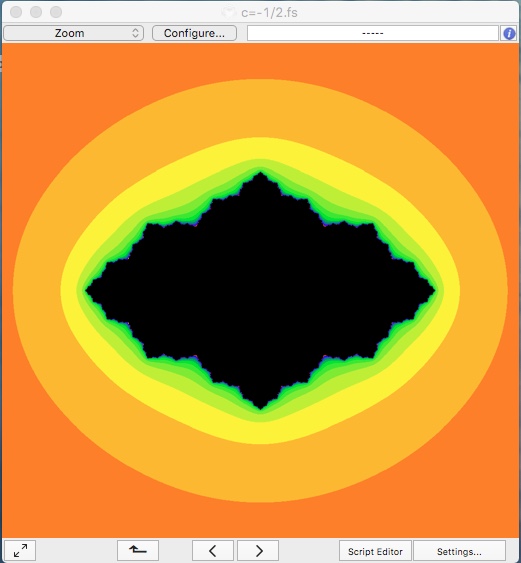Viewport: 521px width, 563px height.
Task: Click the document proxy icon in title bar
Action: click(228, 13)
